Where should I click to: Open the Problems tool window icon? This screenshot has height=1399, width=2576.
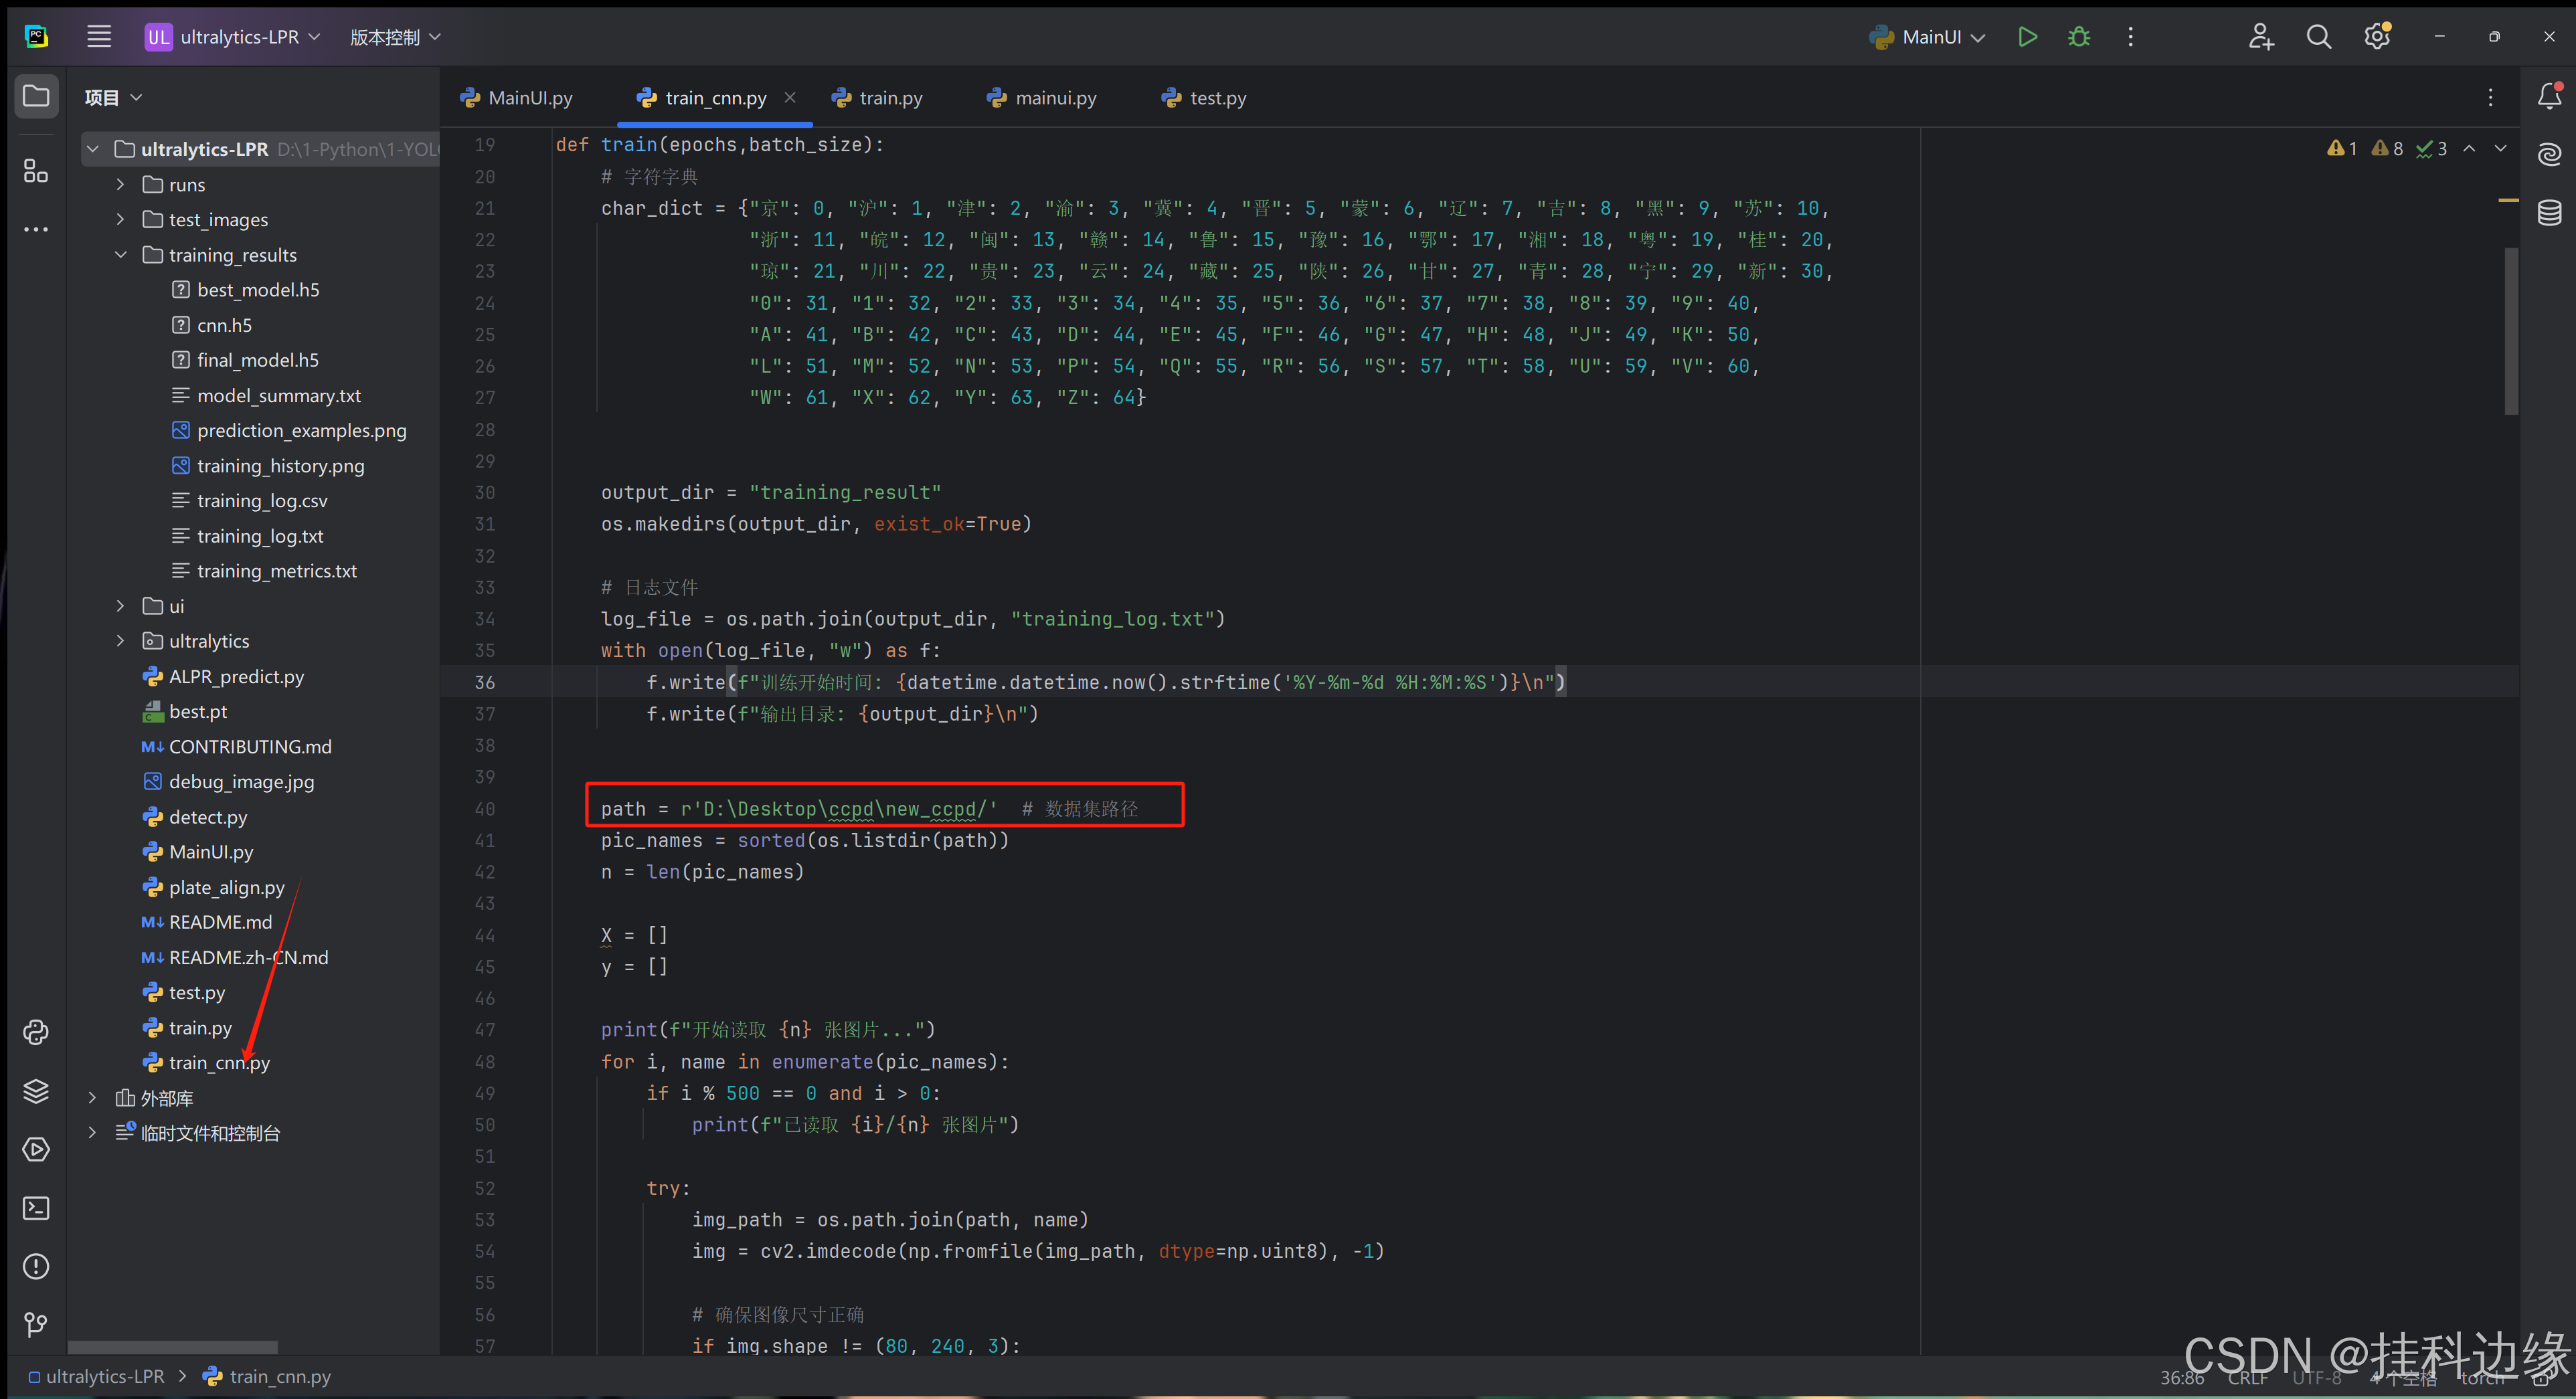36,1266
